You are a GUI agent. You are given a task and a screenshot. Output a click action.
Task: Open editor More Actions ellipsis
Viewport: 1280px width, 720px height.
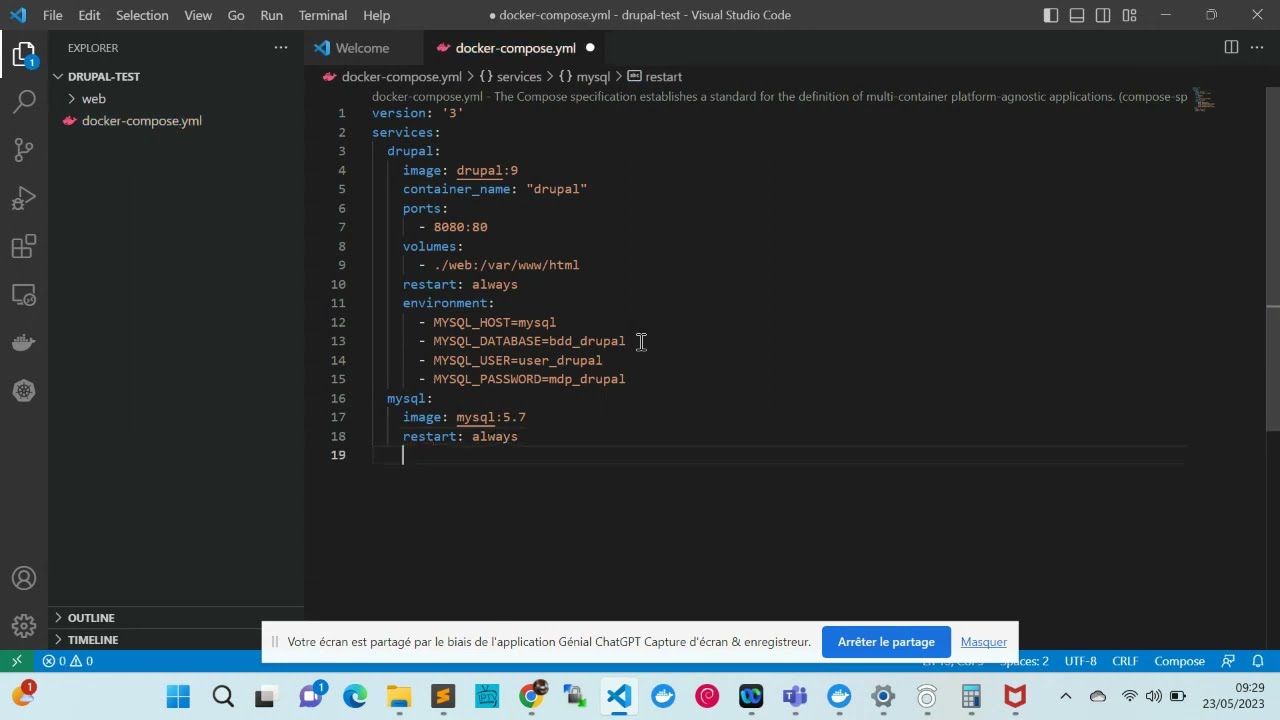(x=1258, y=47)
